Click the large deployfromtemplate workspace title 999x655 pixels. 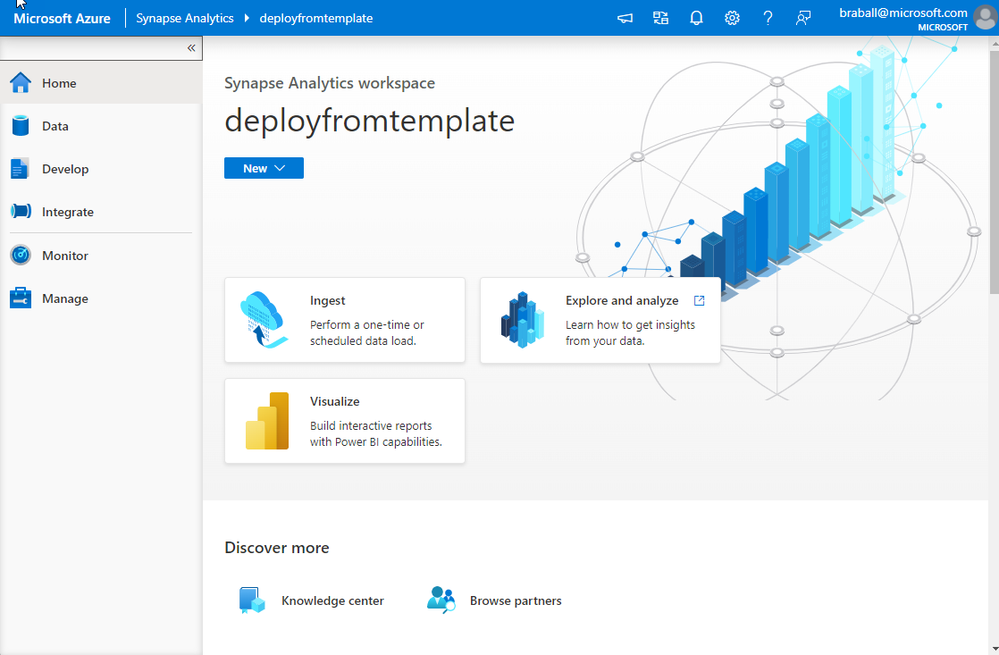[x=370, y=121]
